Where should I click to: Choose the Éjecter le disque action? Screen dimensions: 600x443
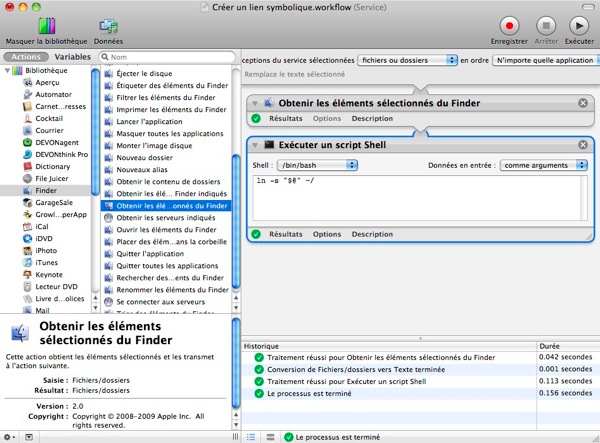144,73
